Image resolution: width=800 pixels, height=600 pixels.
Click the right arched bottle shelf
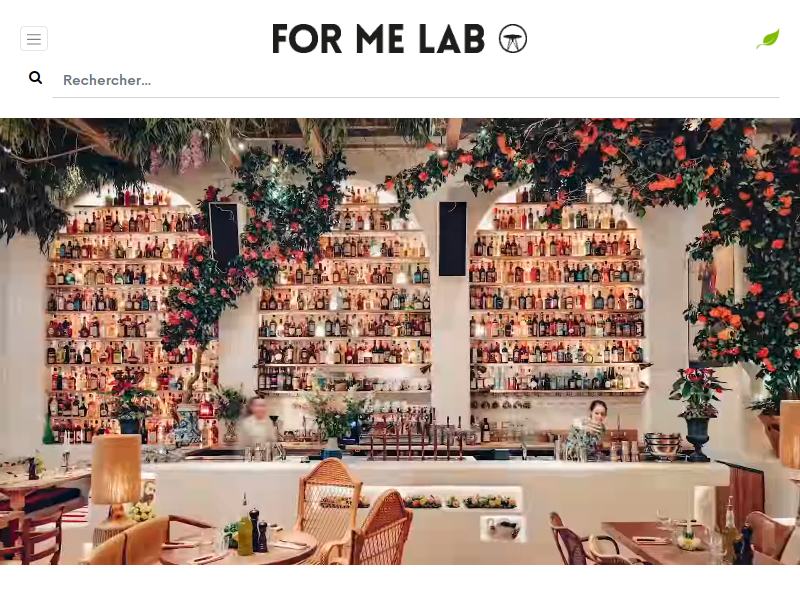coord(558,292)
